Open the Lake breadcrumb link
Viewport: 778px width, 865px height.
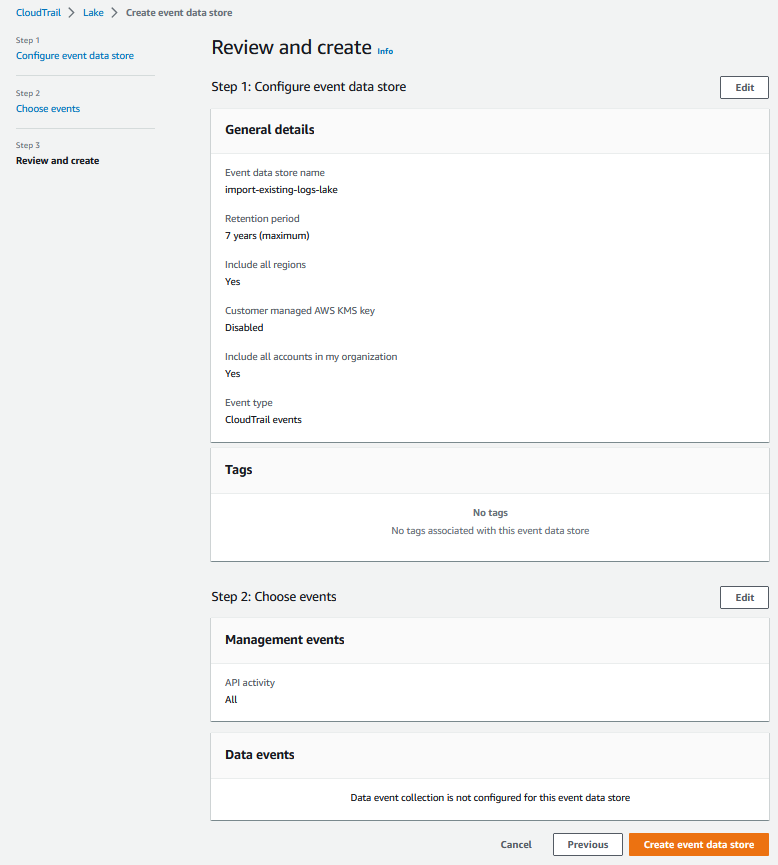pyautogui.click(x=93, y=12)
